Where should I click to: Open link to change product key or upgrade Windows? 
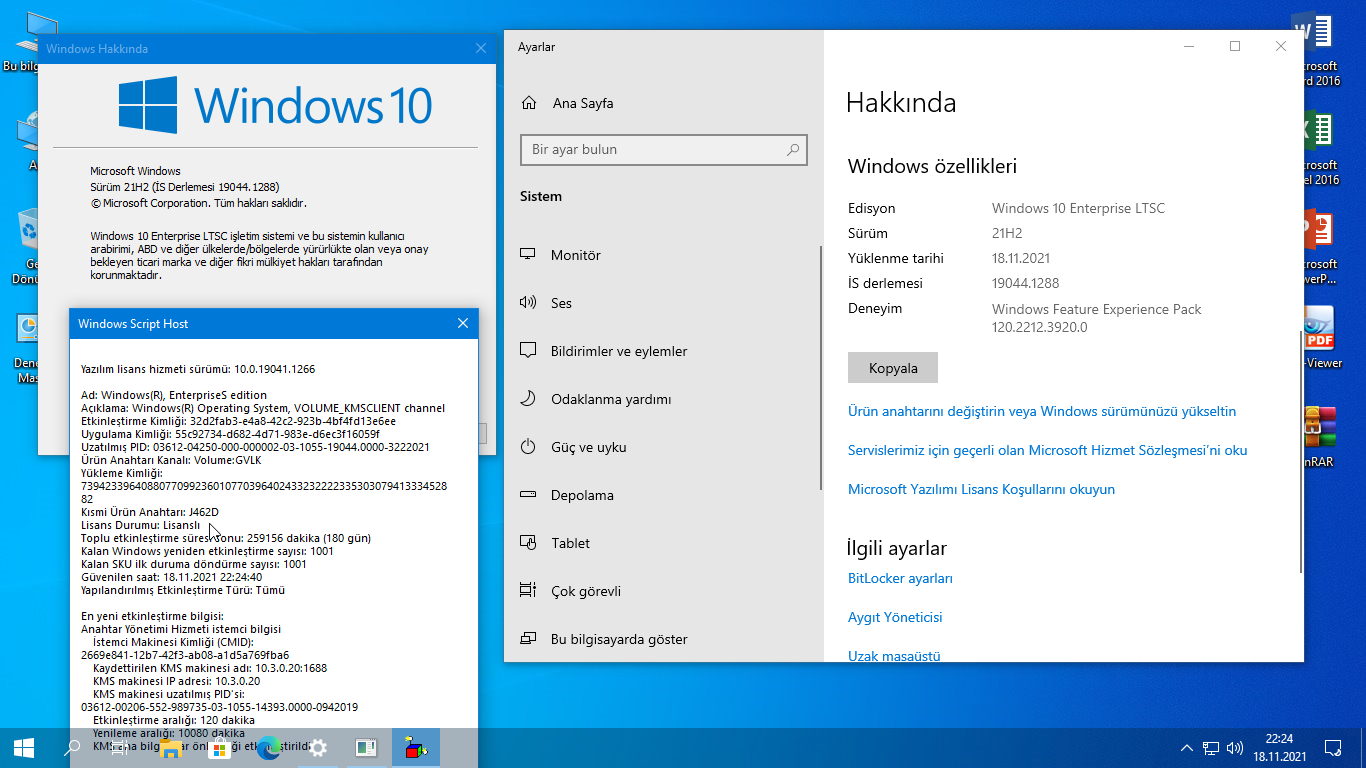[x=1042, y=411]
